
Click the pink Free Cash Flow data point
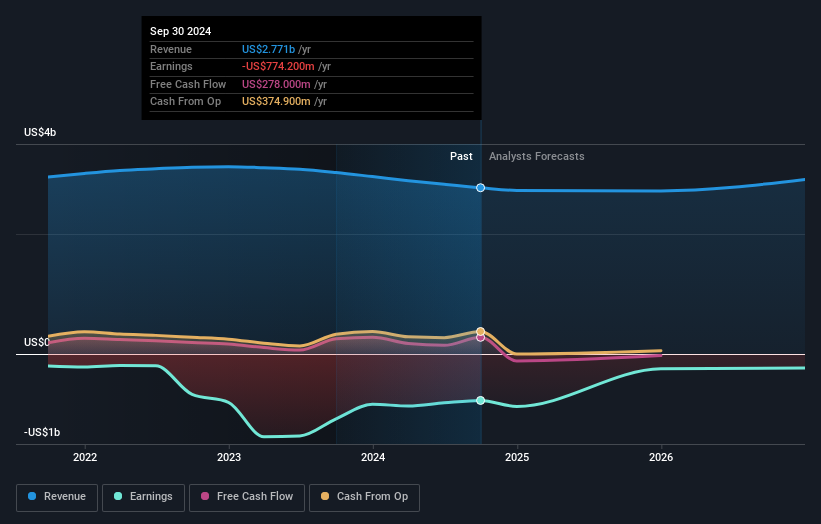(481, 338)
